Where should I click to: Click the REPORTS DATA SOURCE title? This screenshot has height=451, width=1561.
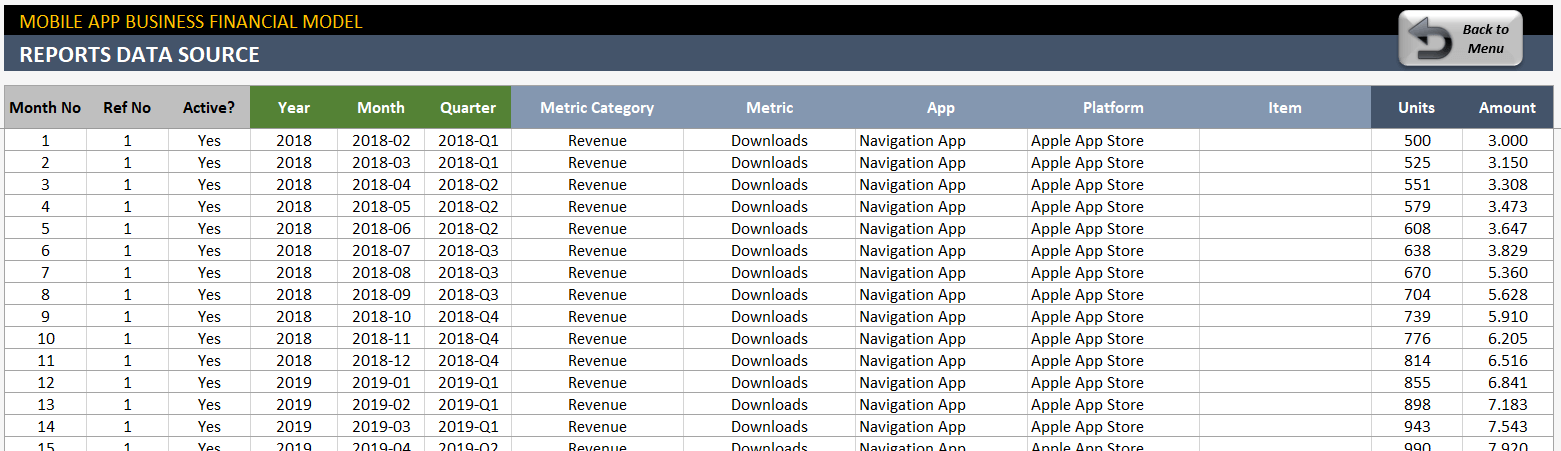(140, 55)
